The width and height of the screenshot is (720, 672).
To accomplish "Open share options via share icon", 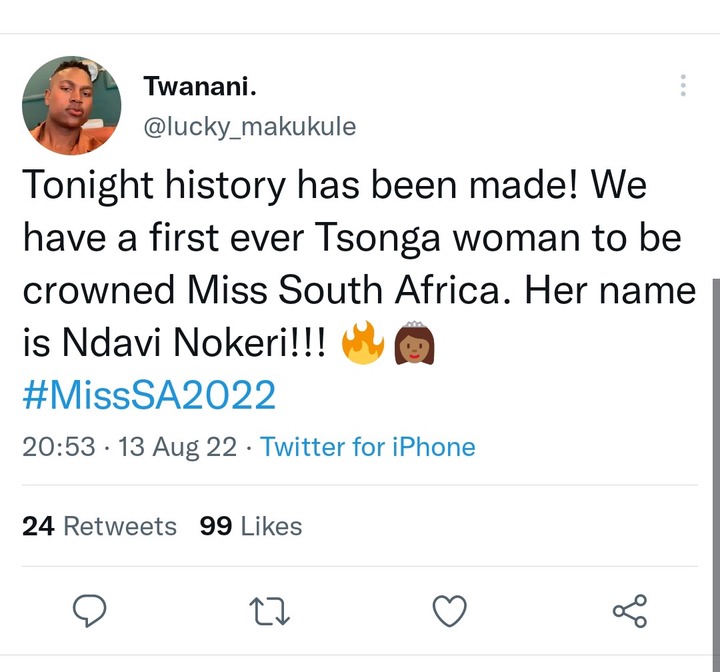I will click(x=630, y=610).
